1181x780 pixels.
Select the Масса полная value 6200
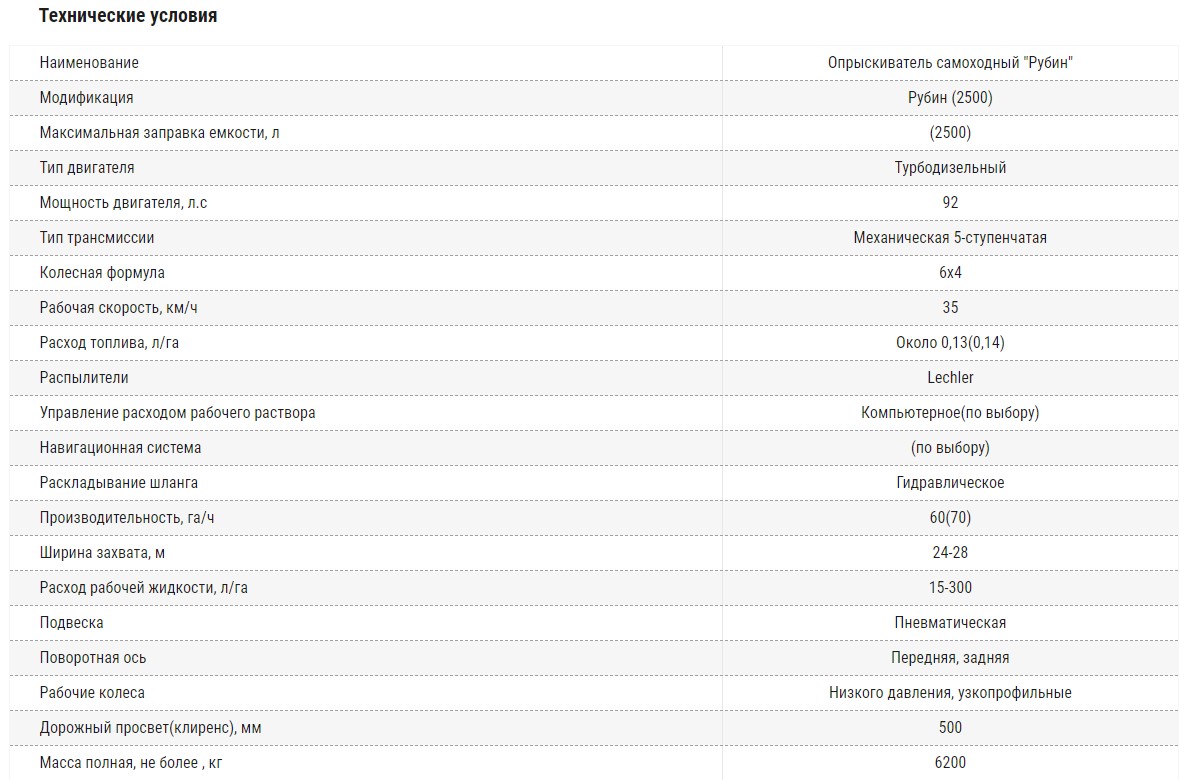pyautogui.click(x=950, y=763)
